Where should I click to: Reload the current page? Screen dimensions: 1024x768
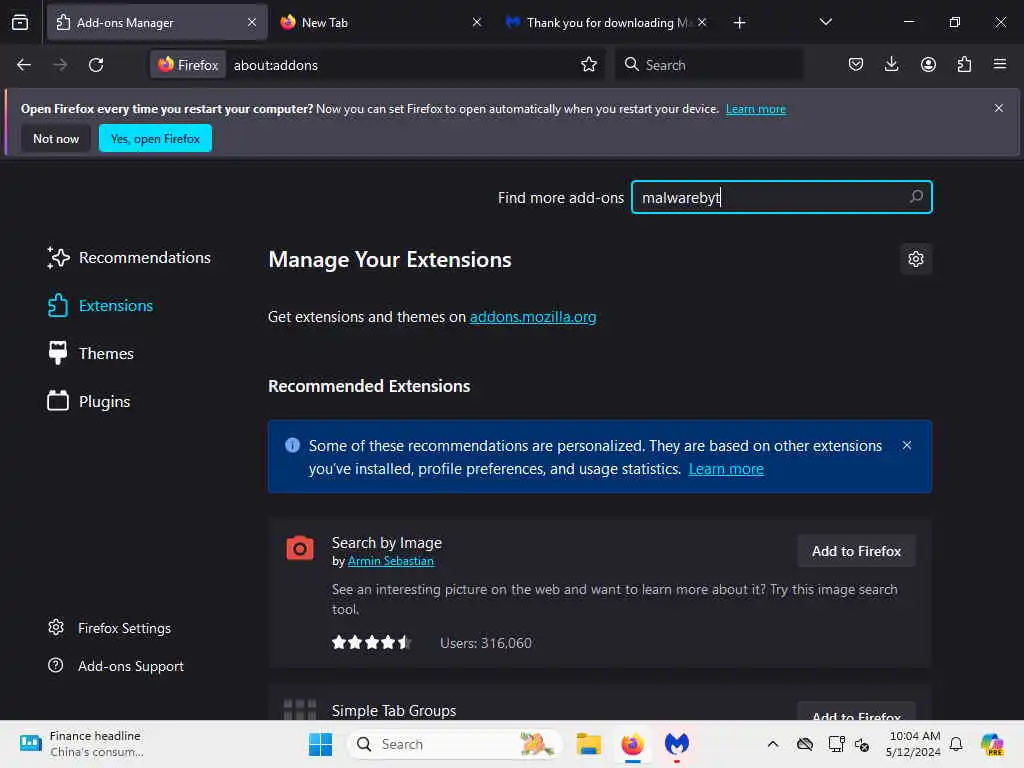(x=96, y=65)
